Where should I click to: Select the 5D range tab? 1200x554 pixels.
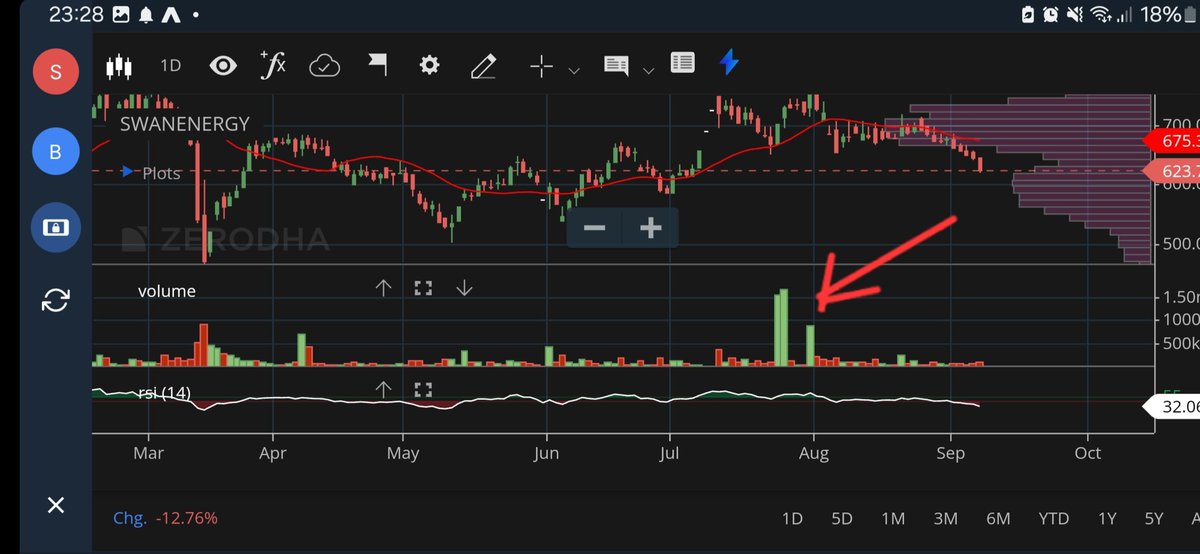842,518
